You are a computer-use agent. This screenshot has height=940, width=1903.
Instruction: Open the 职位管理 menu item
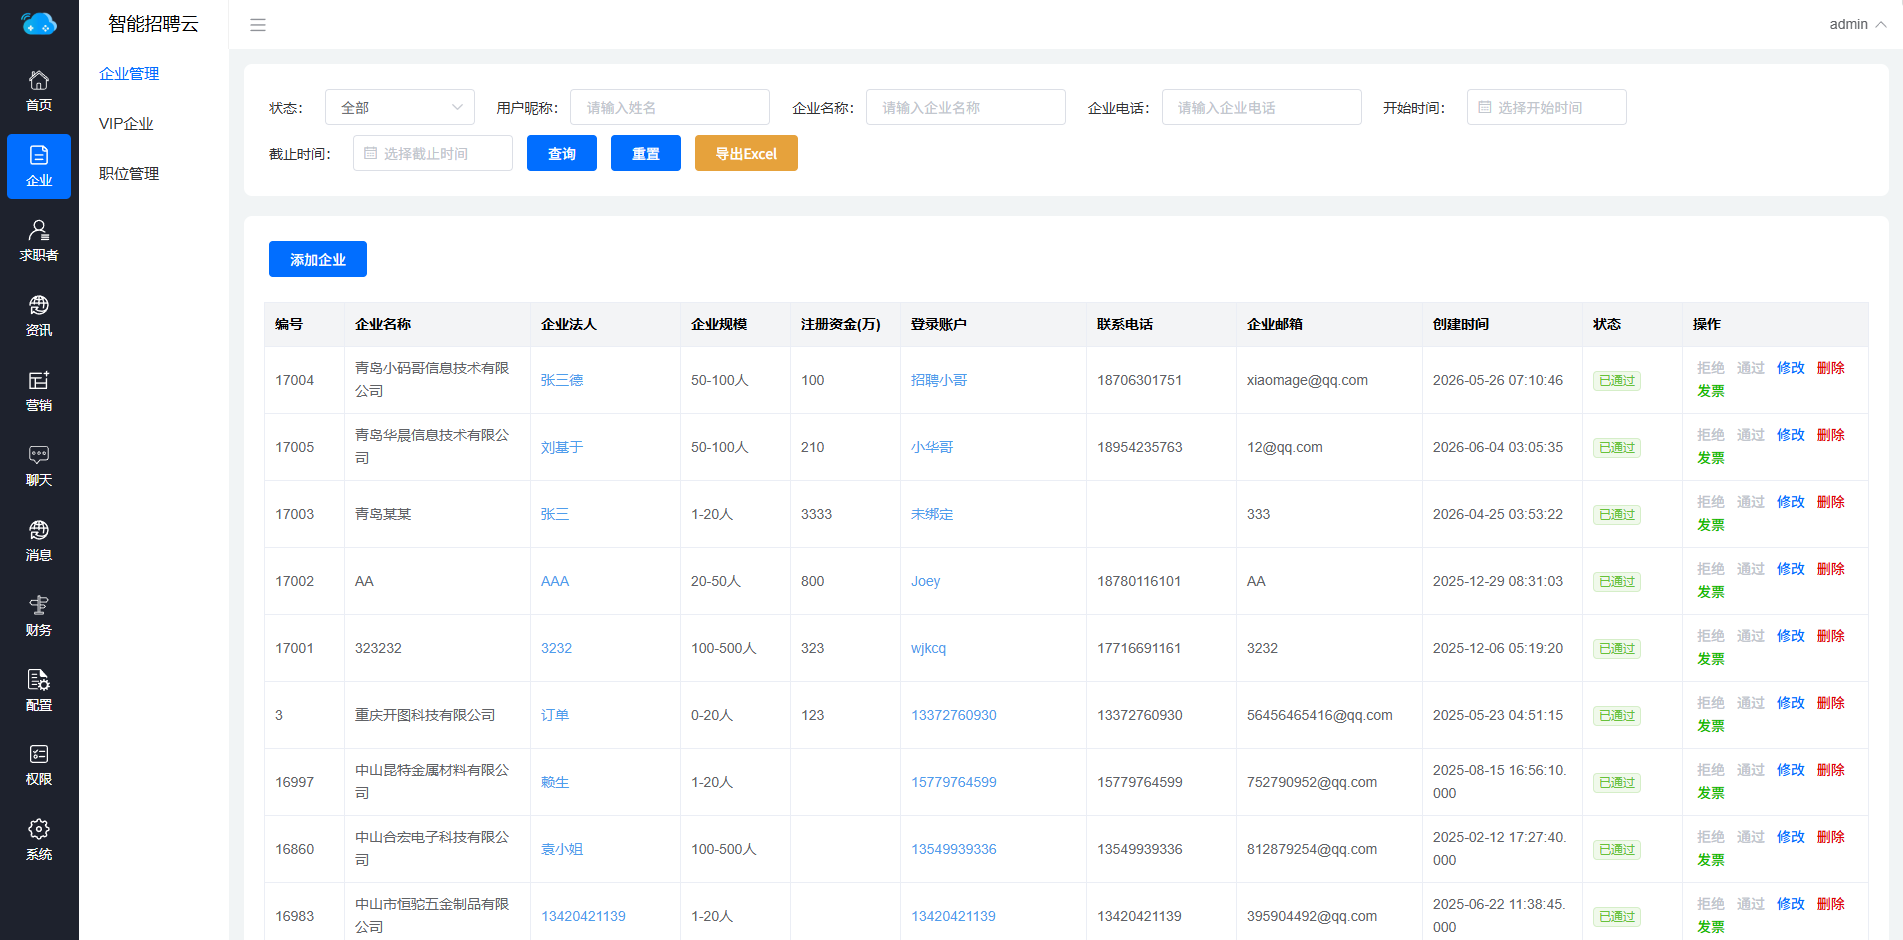(x=129, y=173)
